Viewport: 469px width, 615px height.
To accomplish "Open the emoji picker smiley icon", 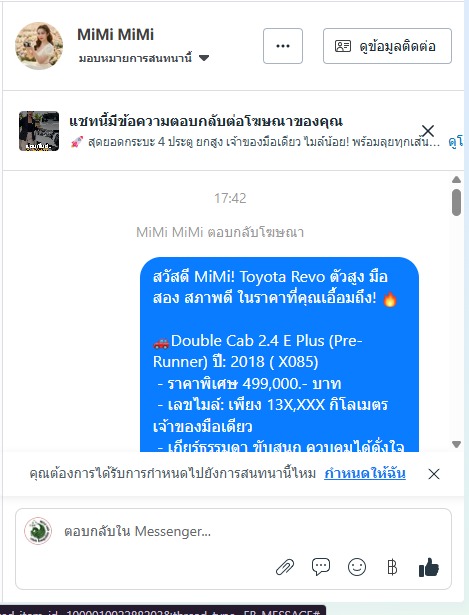I will tap(357, 567).
